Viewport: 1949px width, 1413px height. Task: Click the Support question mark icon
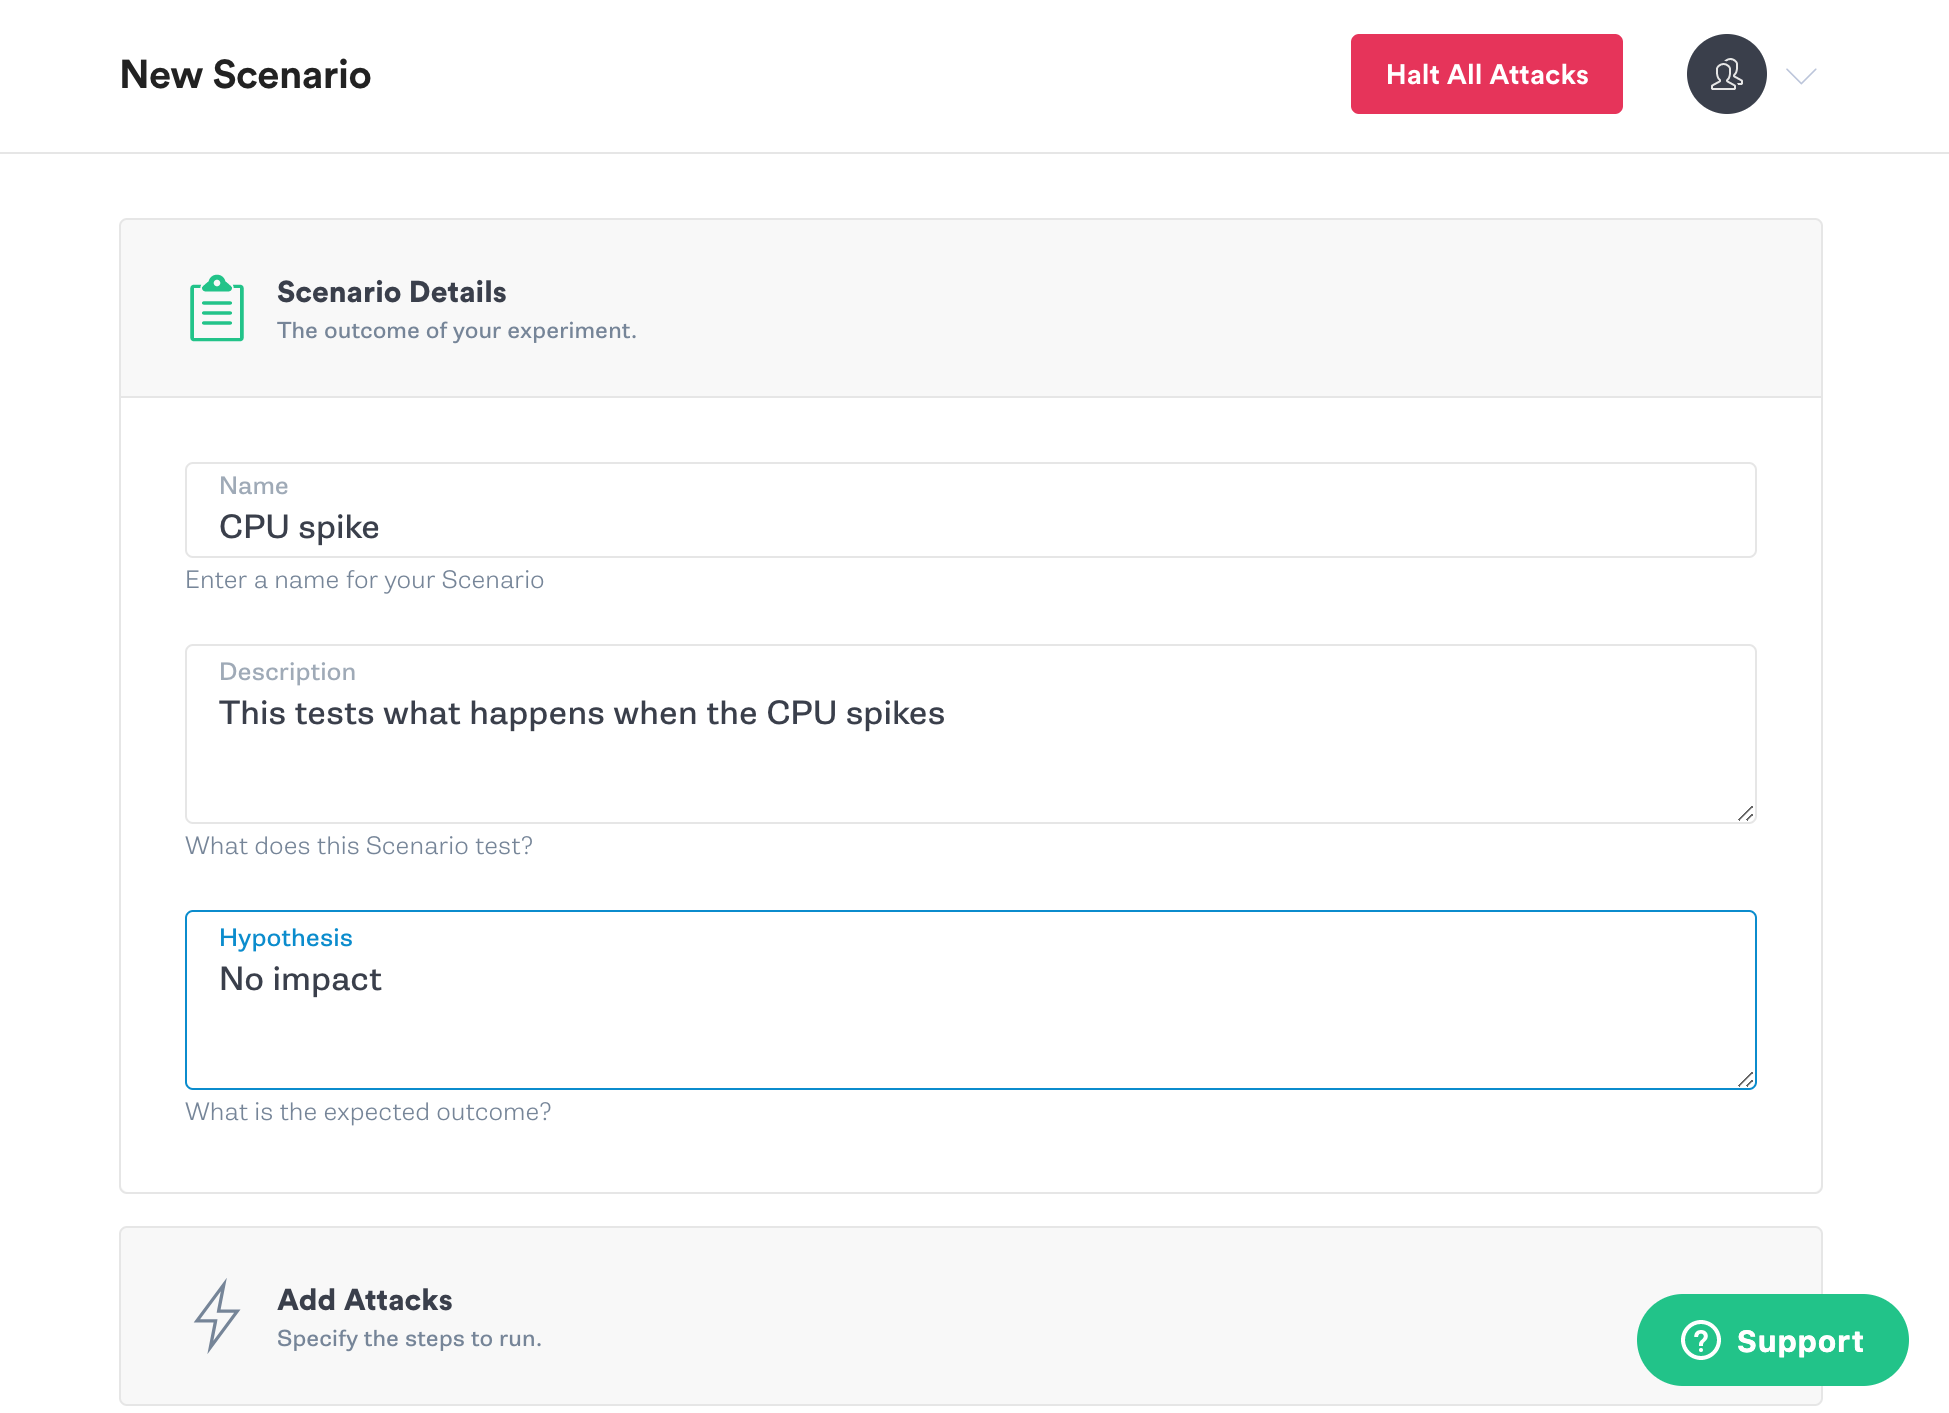coord(1700,1340)
